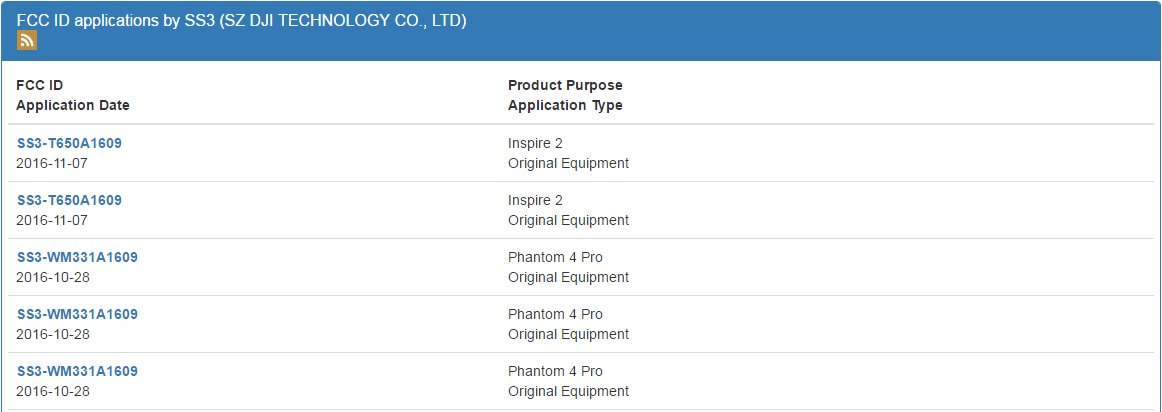Click the 2016-11-07 date in first row
Screen dimensions: 1162x412
[x=52, y=163]
